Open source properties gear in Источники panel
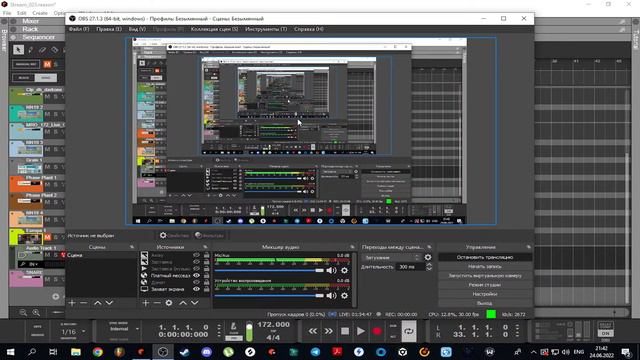Image resolution: width=640 pixels, height=360 pixels. (169, 303)
